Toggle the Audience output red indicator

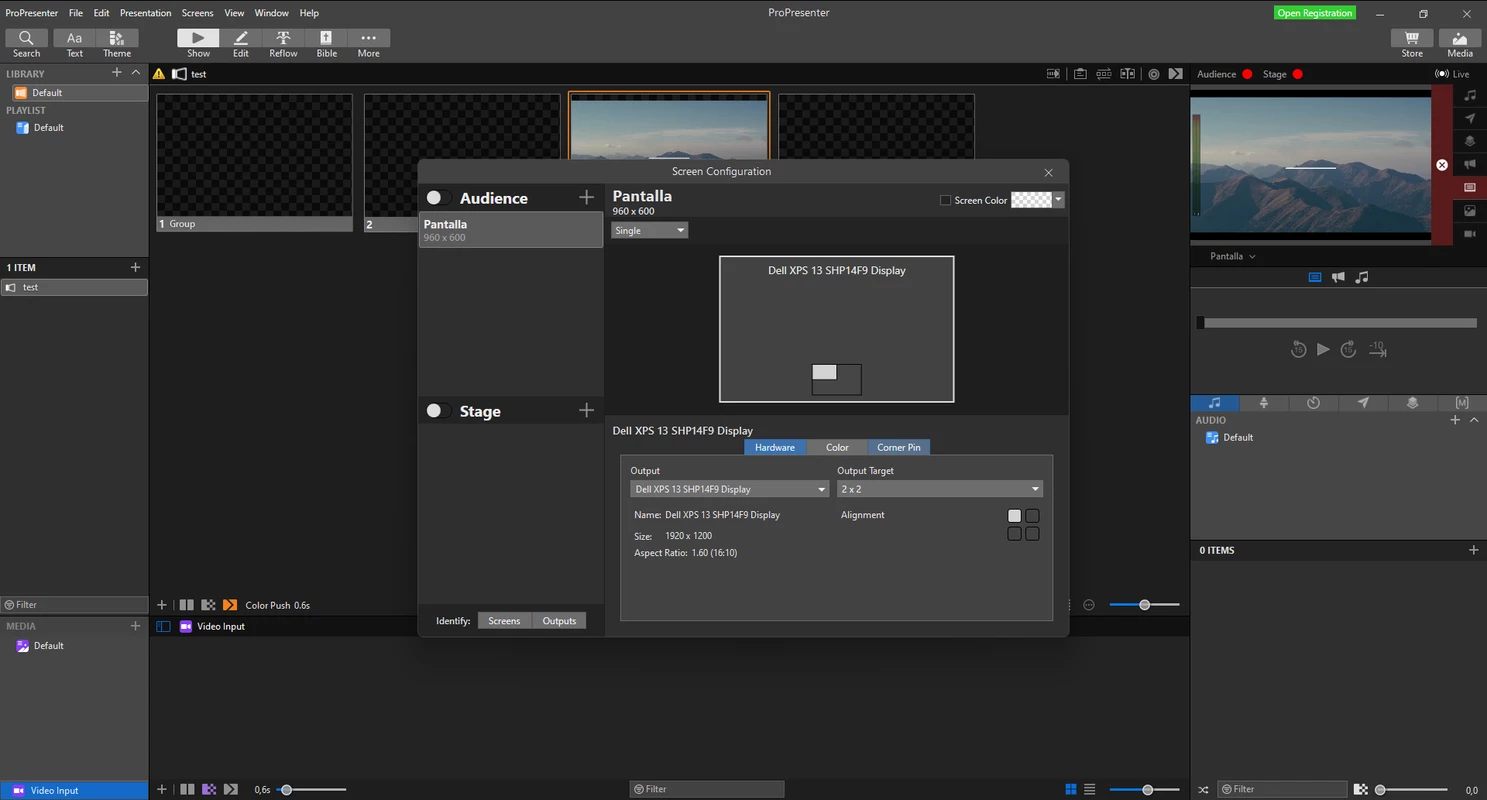pos(1247,74)
